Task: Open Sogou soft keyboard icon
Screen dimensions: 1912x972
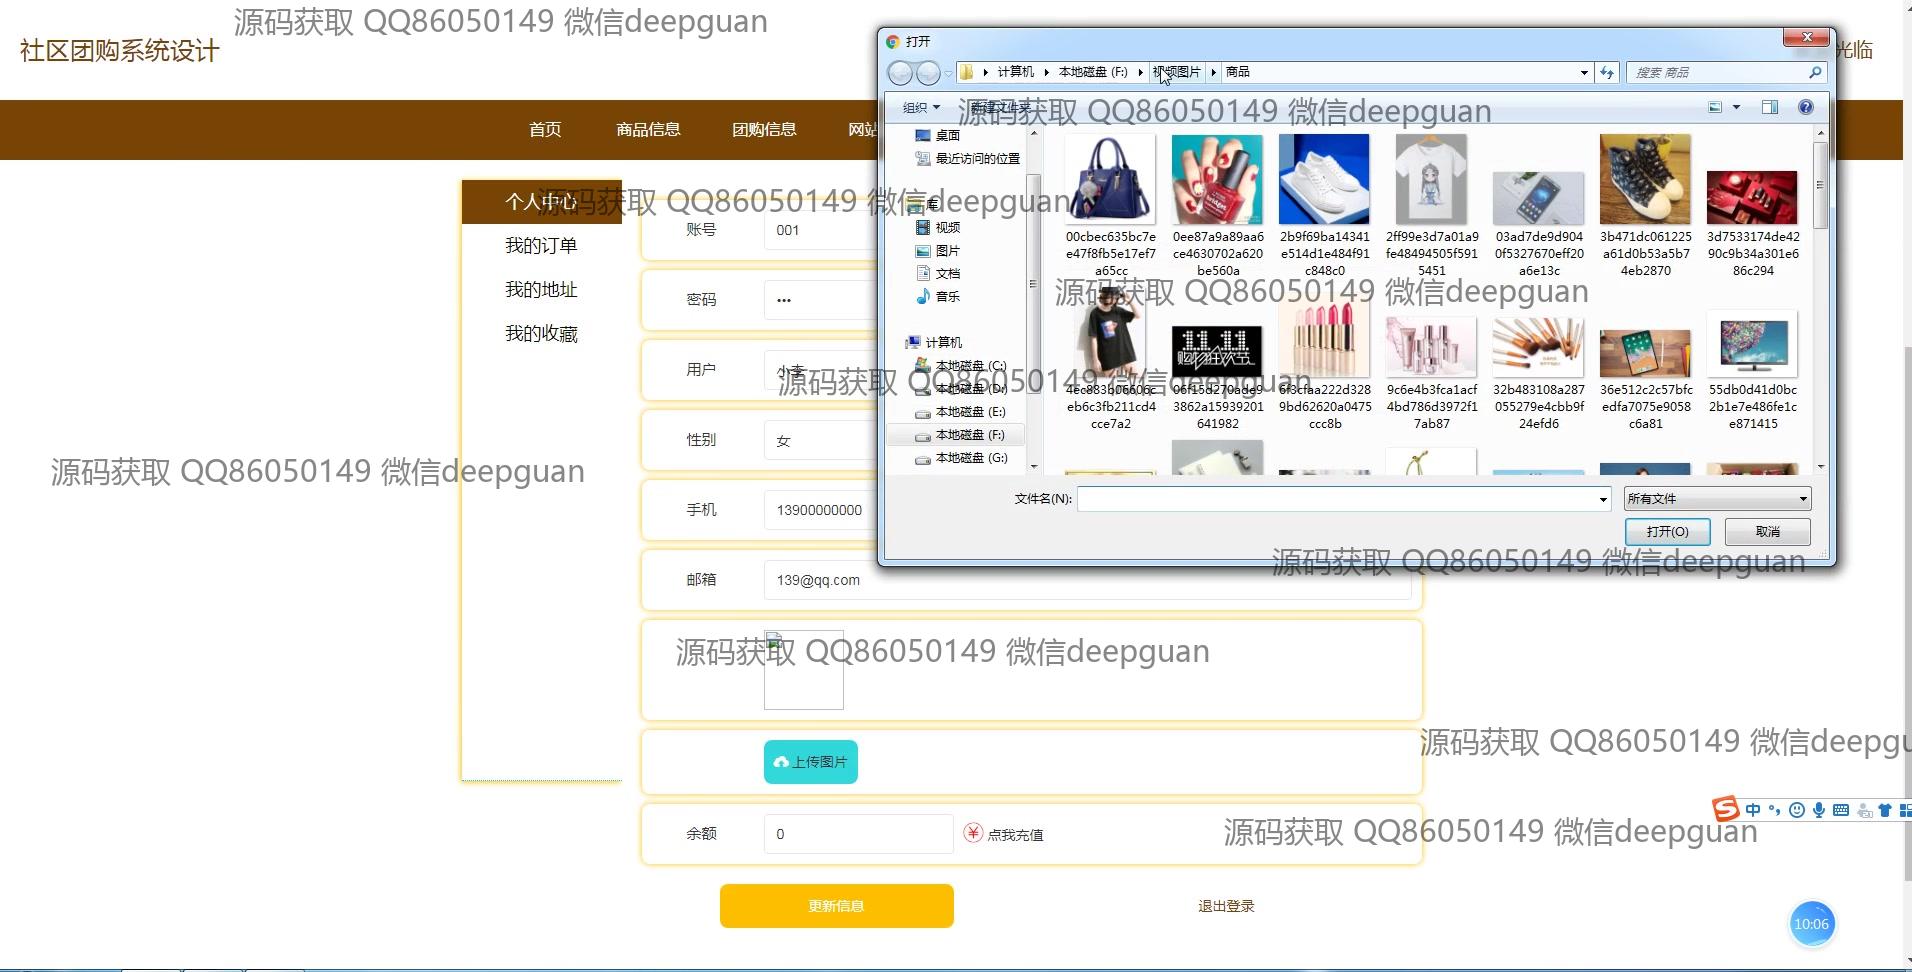Action: [x=1841, y=810]
